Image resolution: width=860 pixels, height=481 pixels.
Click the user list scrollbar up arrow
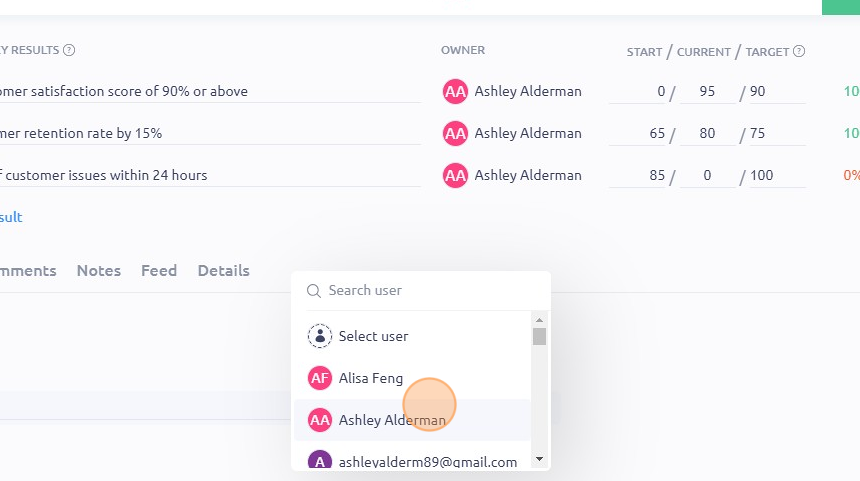pos(539,319)
